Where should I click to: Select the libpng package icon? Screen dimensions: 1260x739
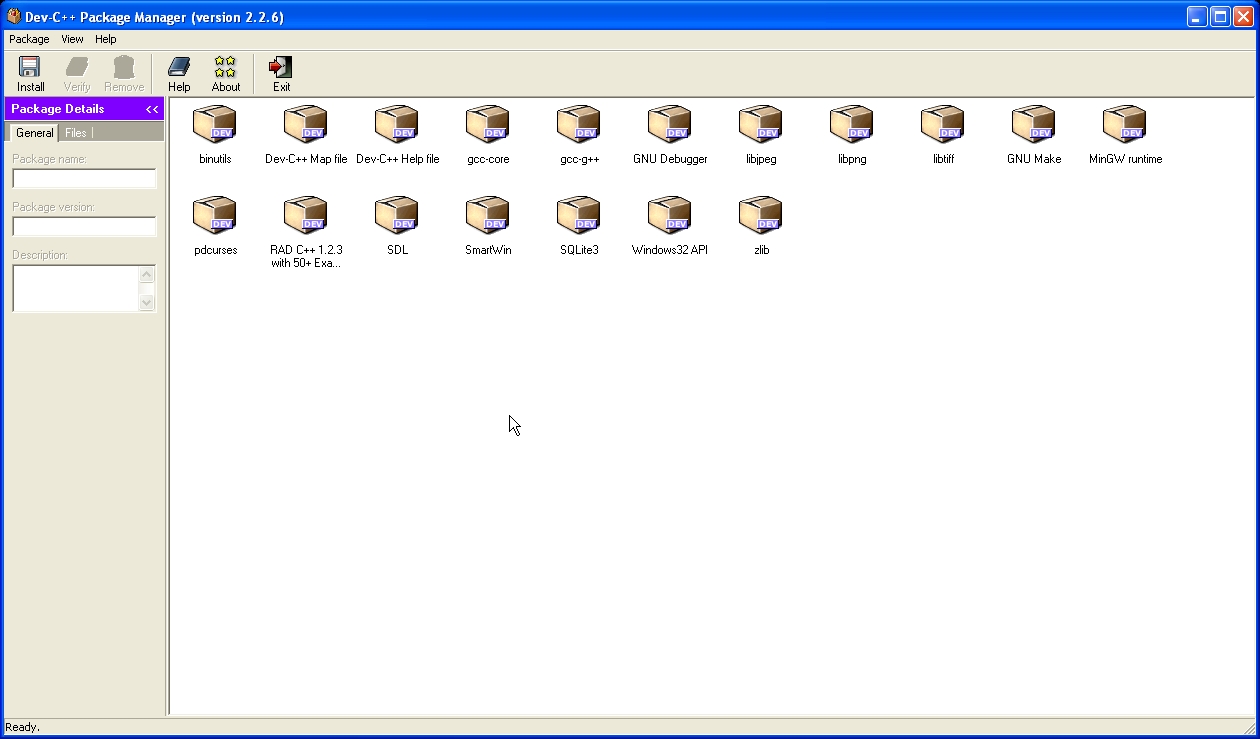[x=852, y=125]
